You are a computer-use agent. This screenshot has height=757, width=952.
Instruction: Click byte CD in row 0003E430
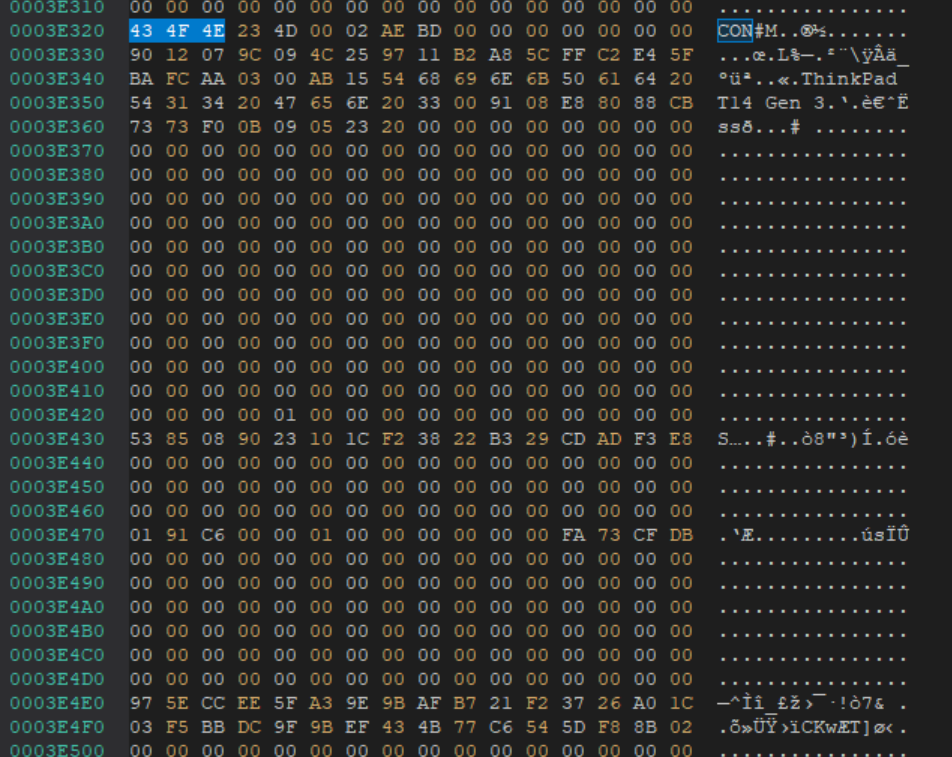tap(573, 439)
